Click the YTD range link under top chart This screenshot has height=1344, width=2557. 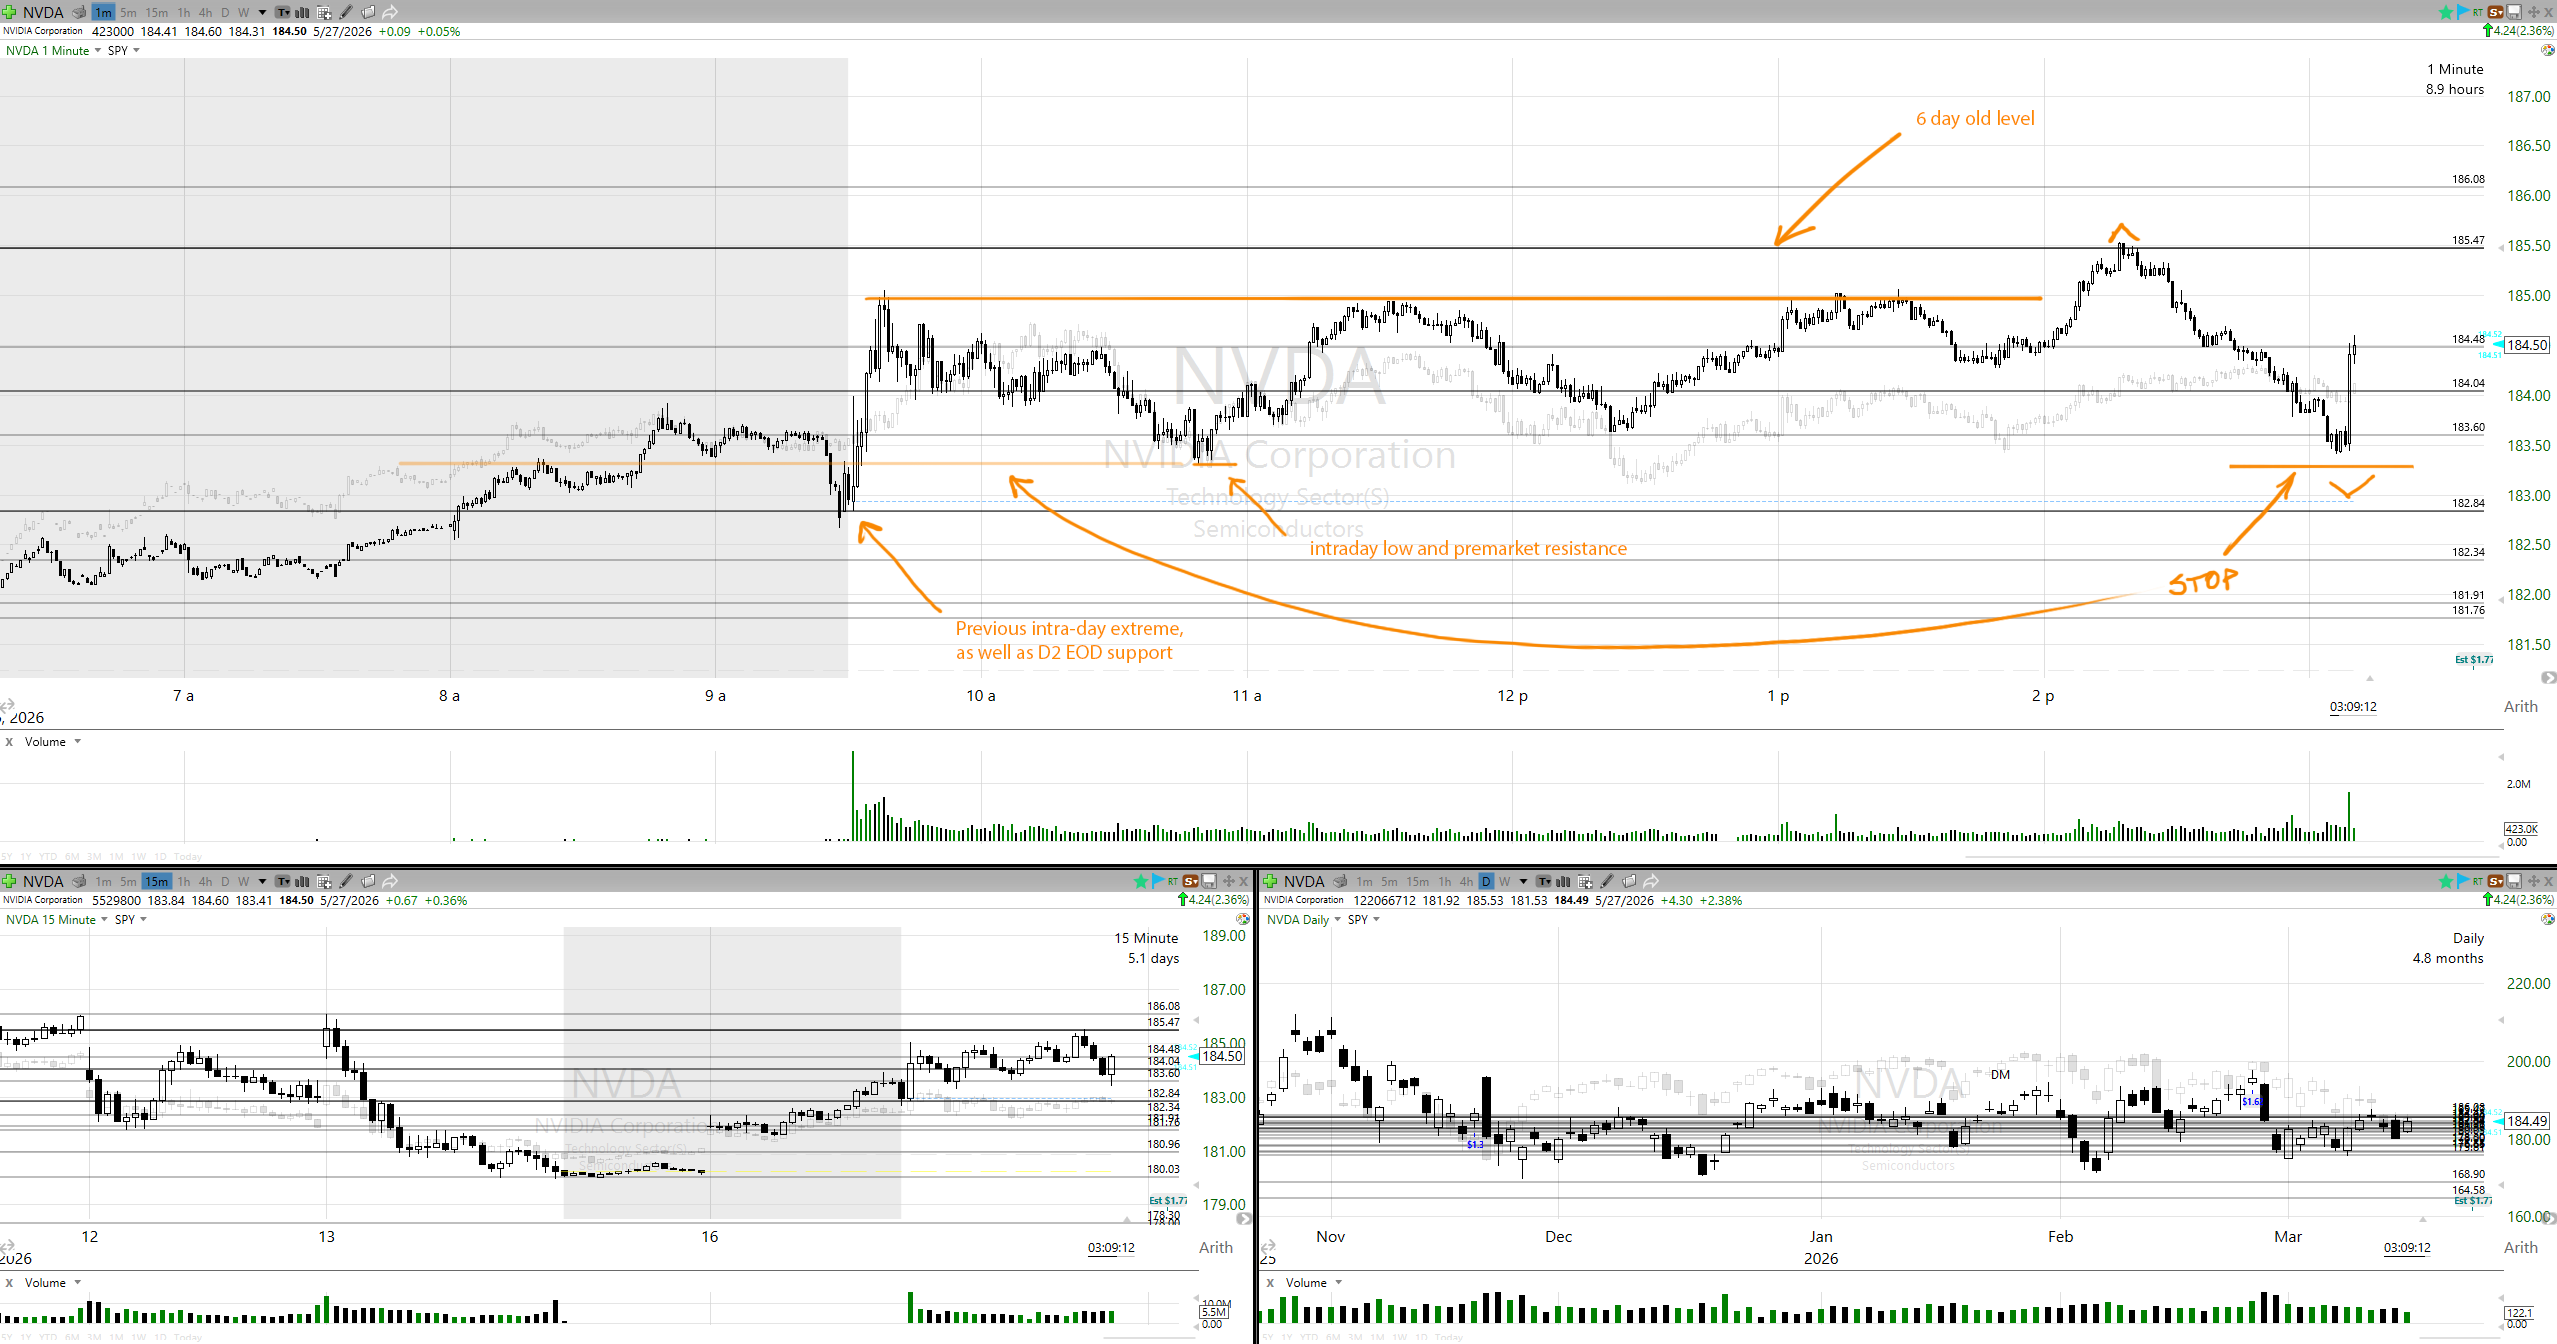click(x=46, y=857)
